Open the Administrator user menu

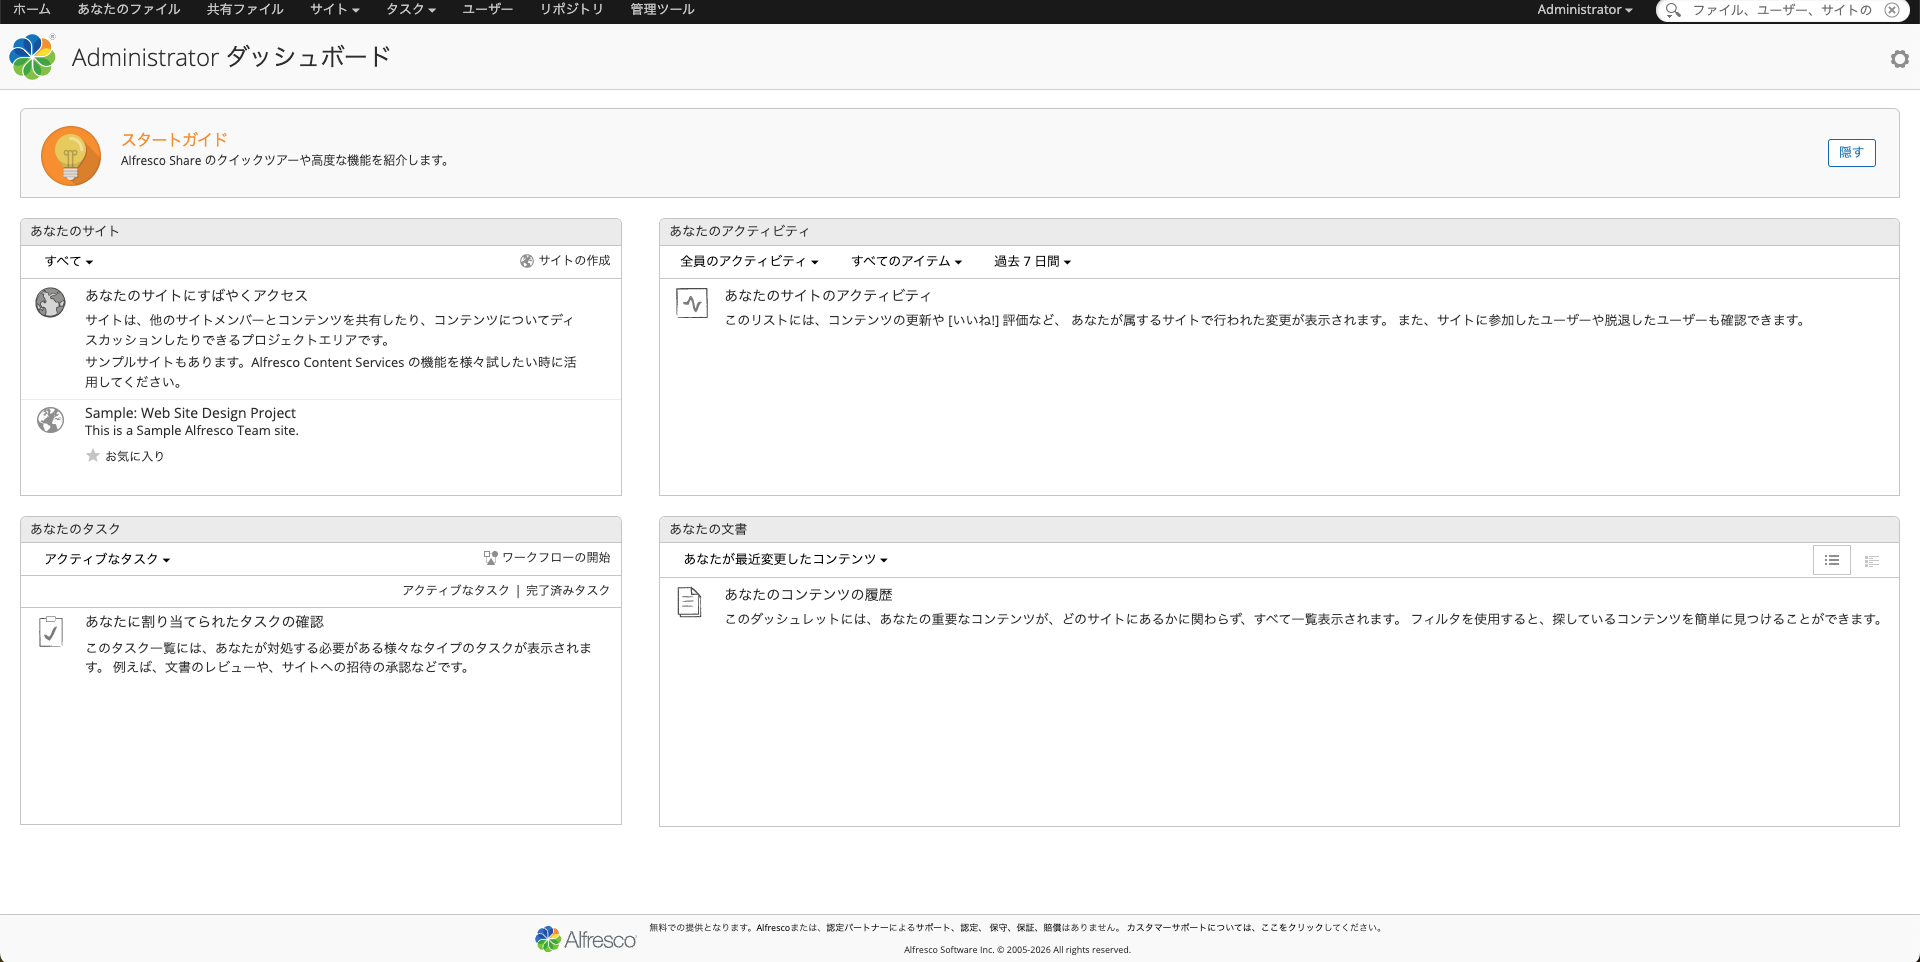(x=1584, y=10)
